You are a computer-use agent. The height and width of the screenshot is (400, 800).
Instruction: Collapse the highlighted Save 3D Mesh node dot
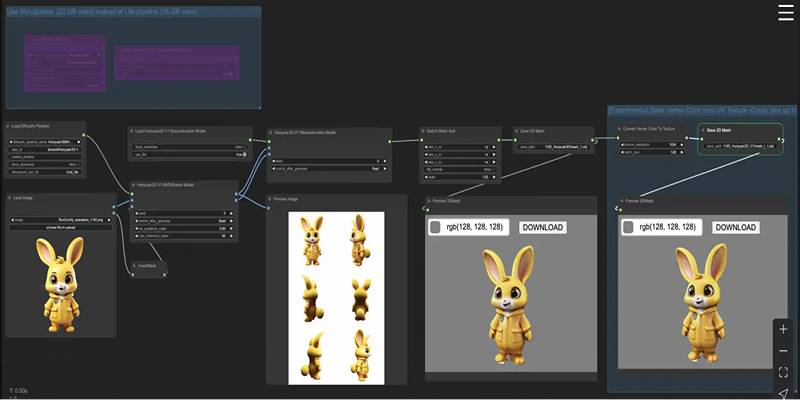pyautogui.click(x=702, y=131)
